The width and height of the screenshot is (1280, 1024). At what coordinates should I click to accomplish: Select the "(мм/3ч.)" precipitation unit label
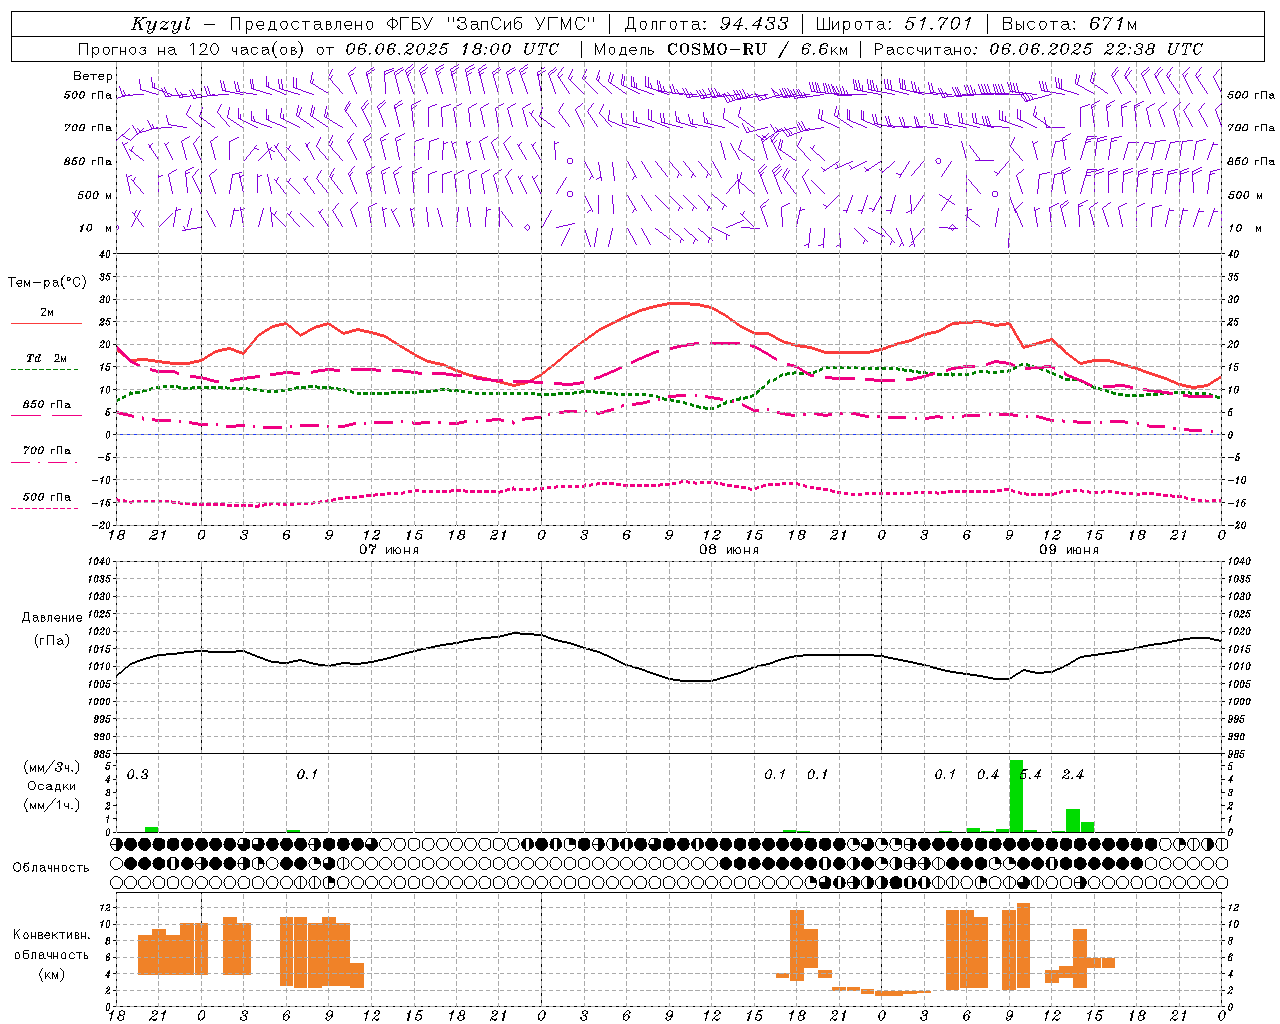pos(52,767)
